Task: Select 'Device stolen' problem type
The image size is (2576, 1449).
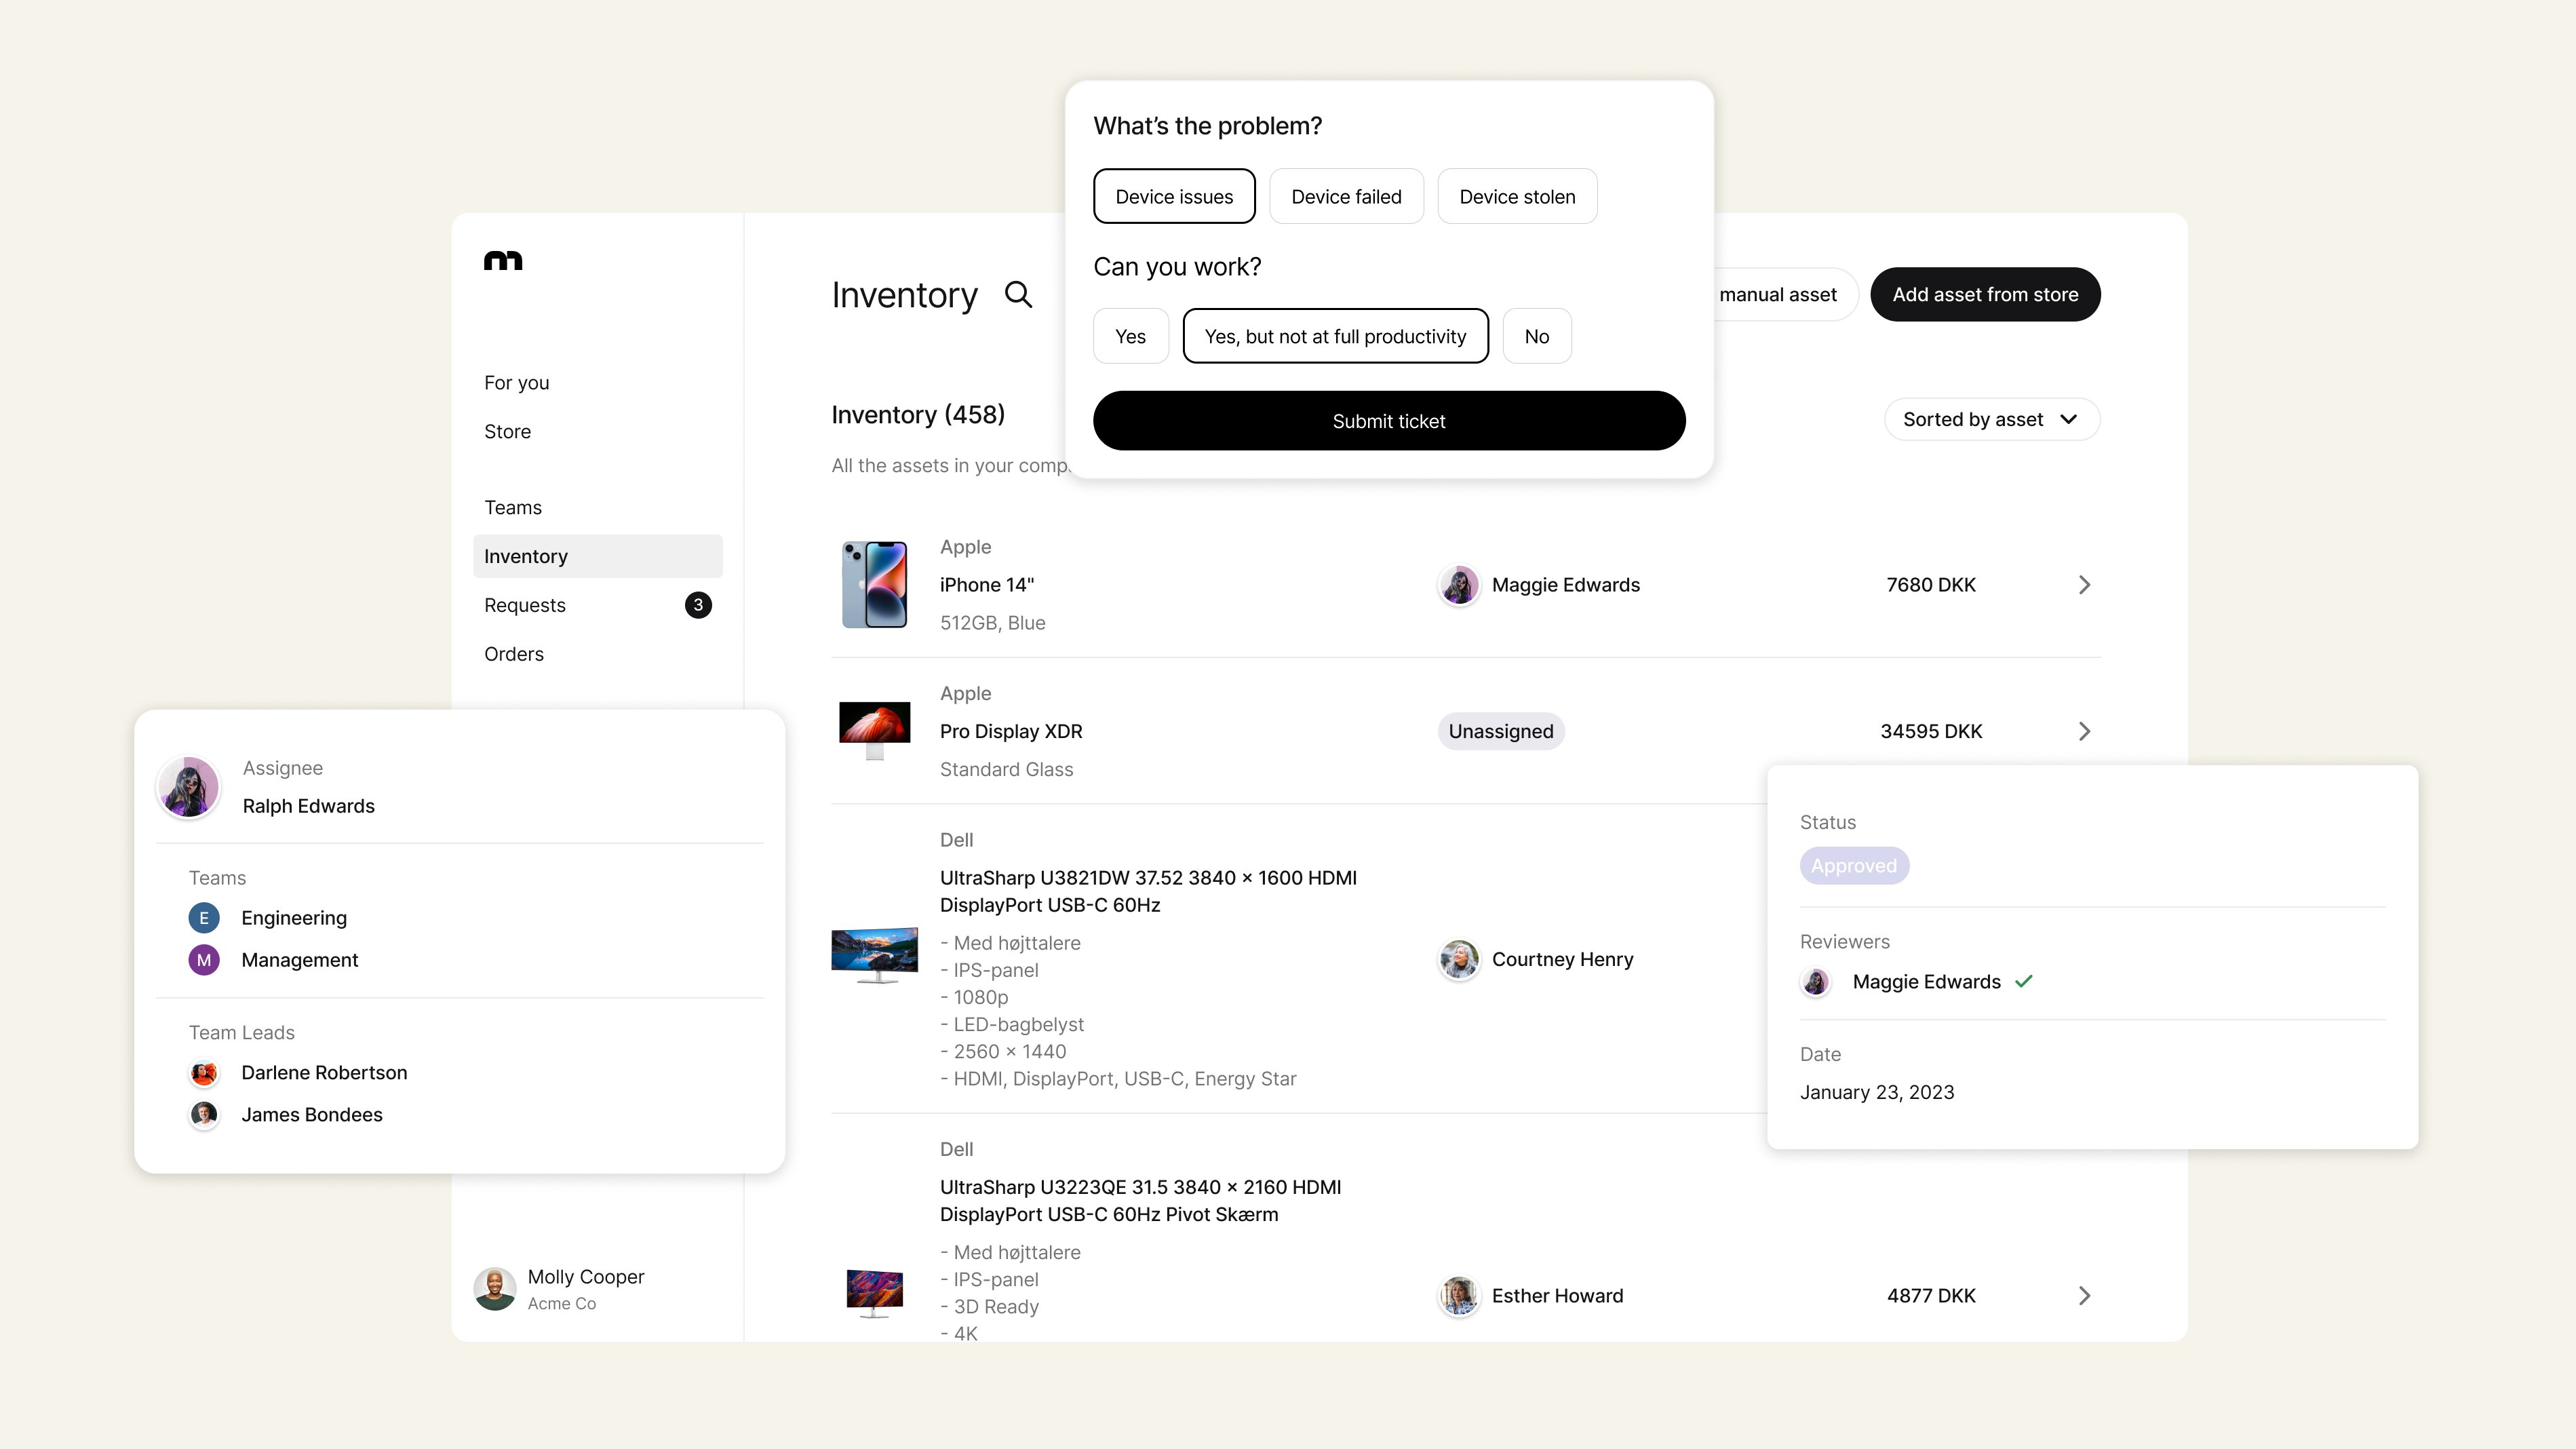Action: click(x=1516, y=195)
